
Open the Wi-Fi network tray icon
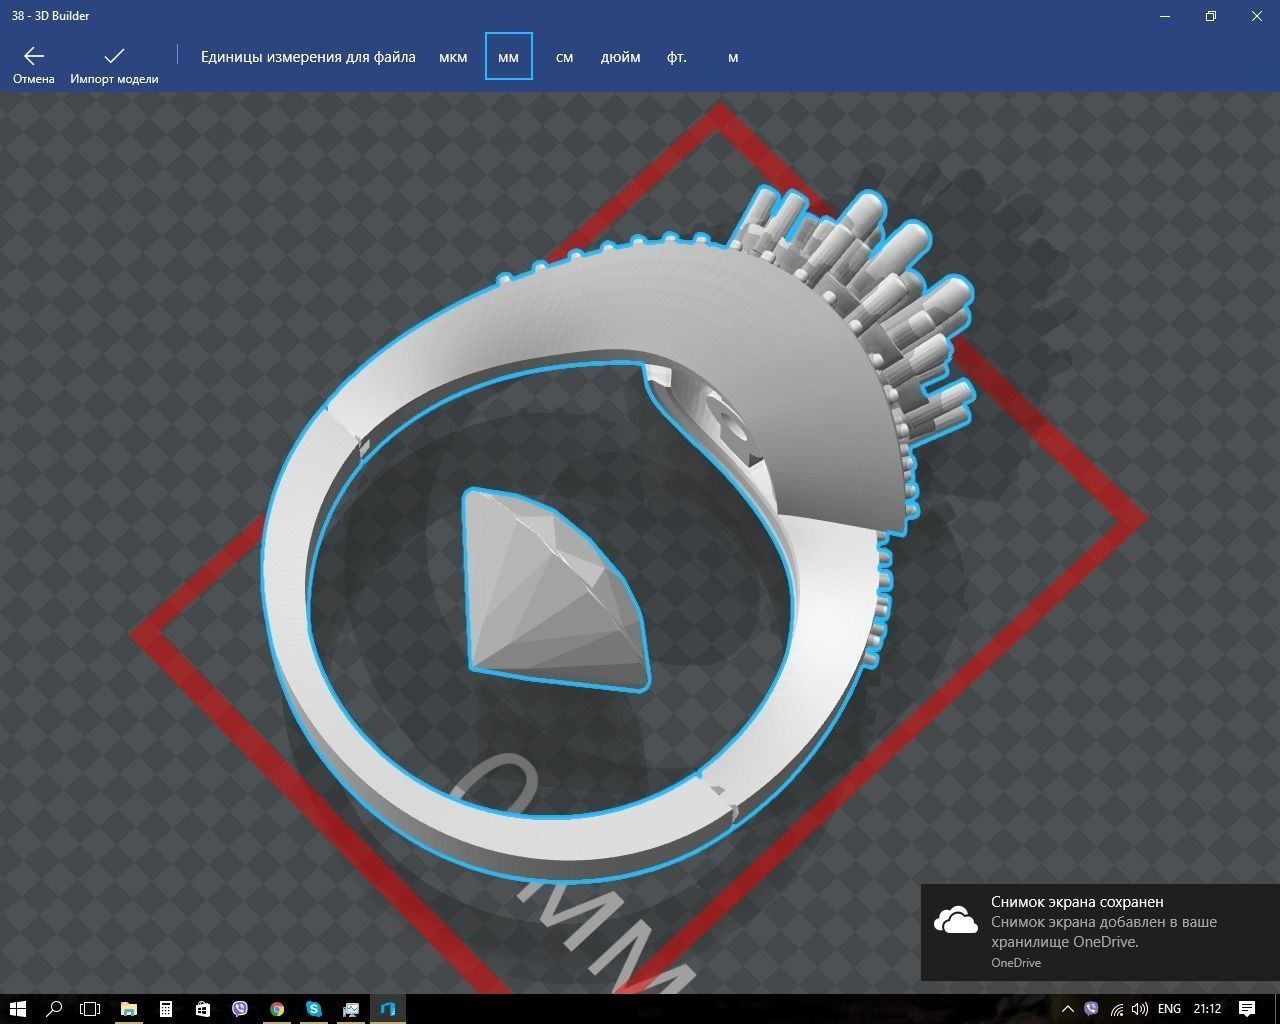(1116, 1009)
